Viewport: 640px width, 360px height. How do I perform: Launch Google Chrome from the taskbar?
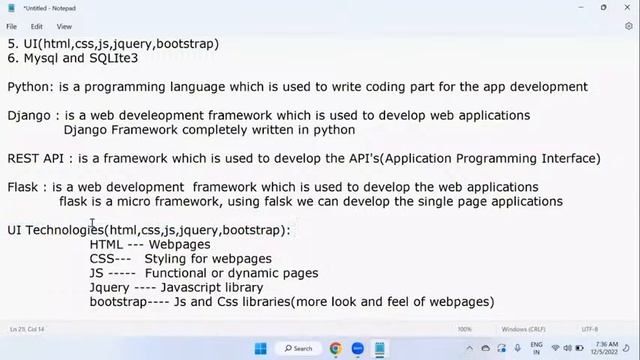(x=336, y=349)
